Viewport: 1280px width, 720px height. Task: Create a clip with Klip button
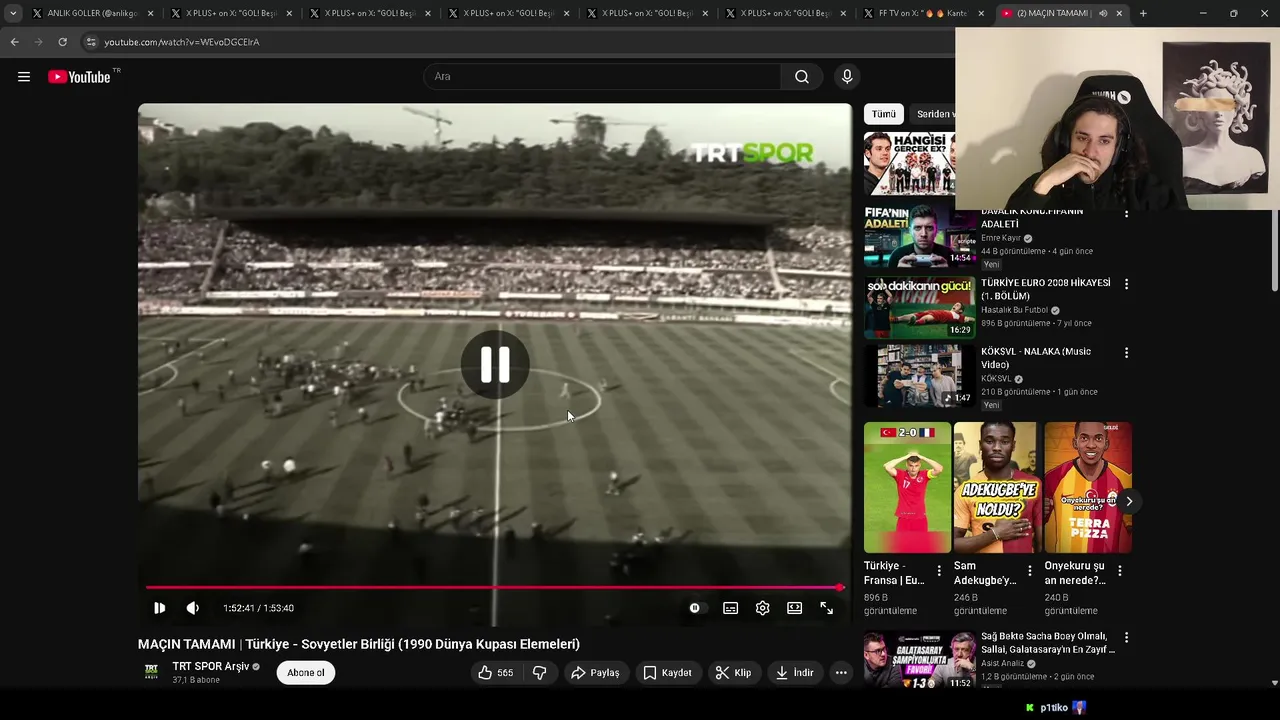point(733,673)
